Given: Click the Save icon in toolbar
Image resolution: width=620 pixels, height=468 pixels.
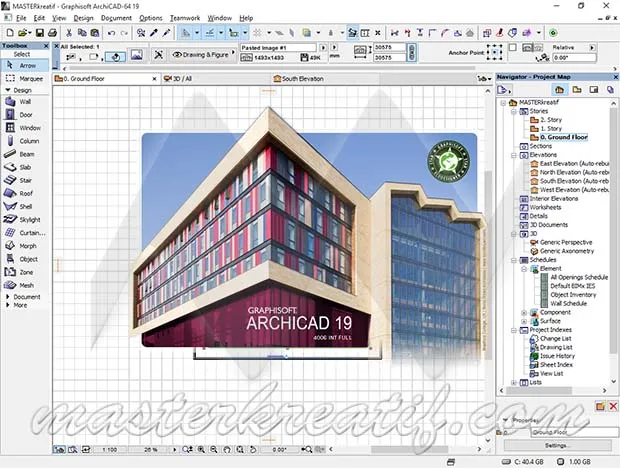Looking at the screenshot, I should (40, 33).
